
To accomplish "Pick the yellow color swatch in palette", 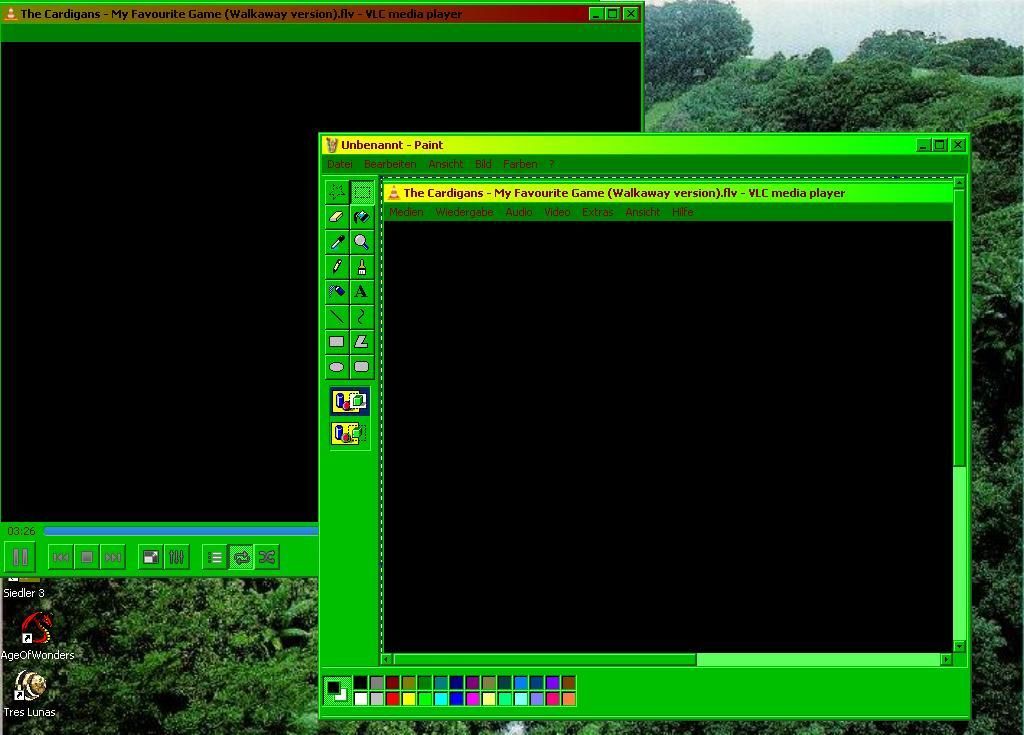I will tap(409, 699).
